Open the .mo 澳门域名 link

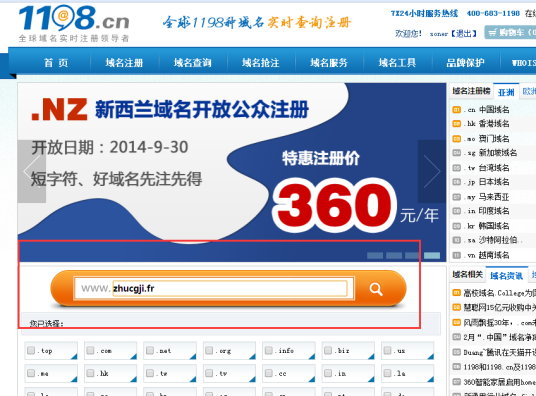(488, 138)
